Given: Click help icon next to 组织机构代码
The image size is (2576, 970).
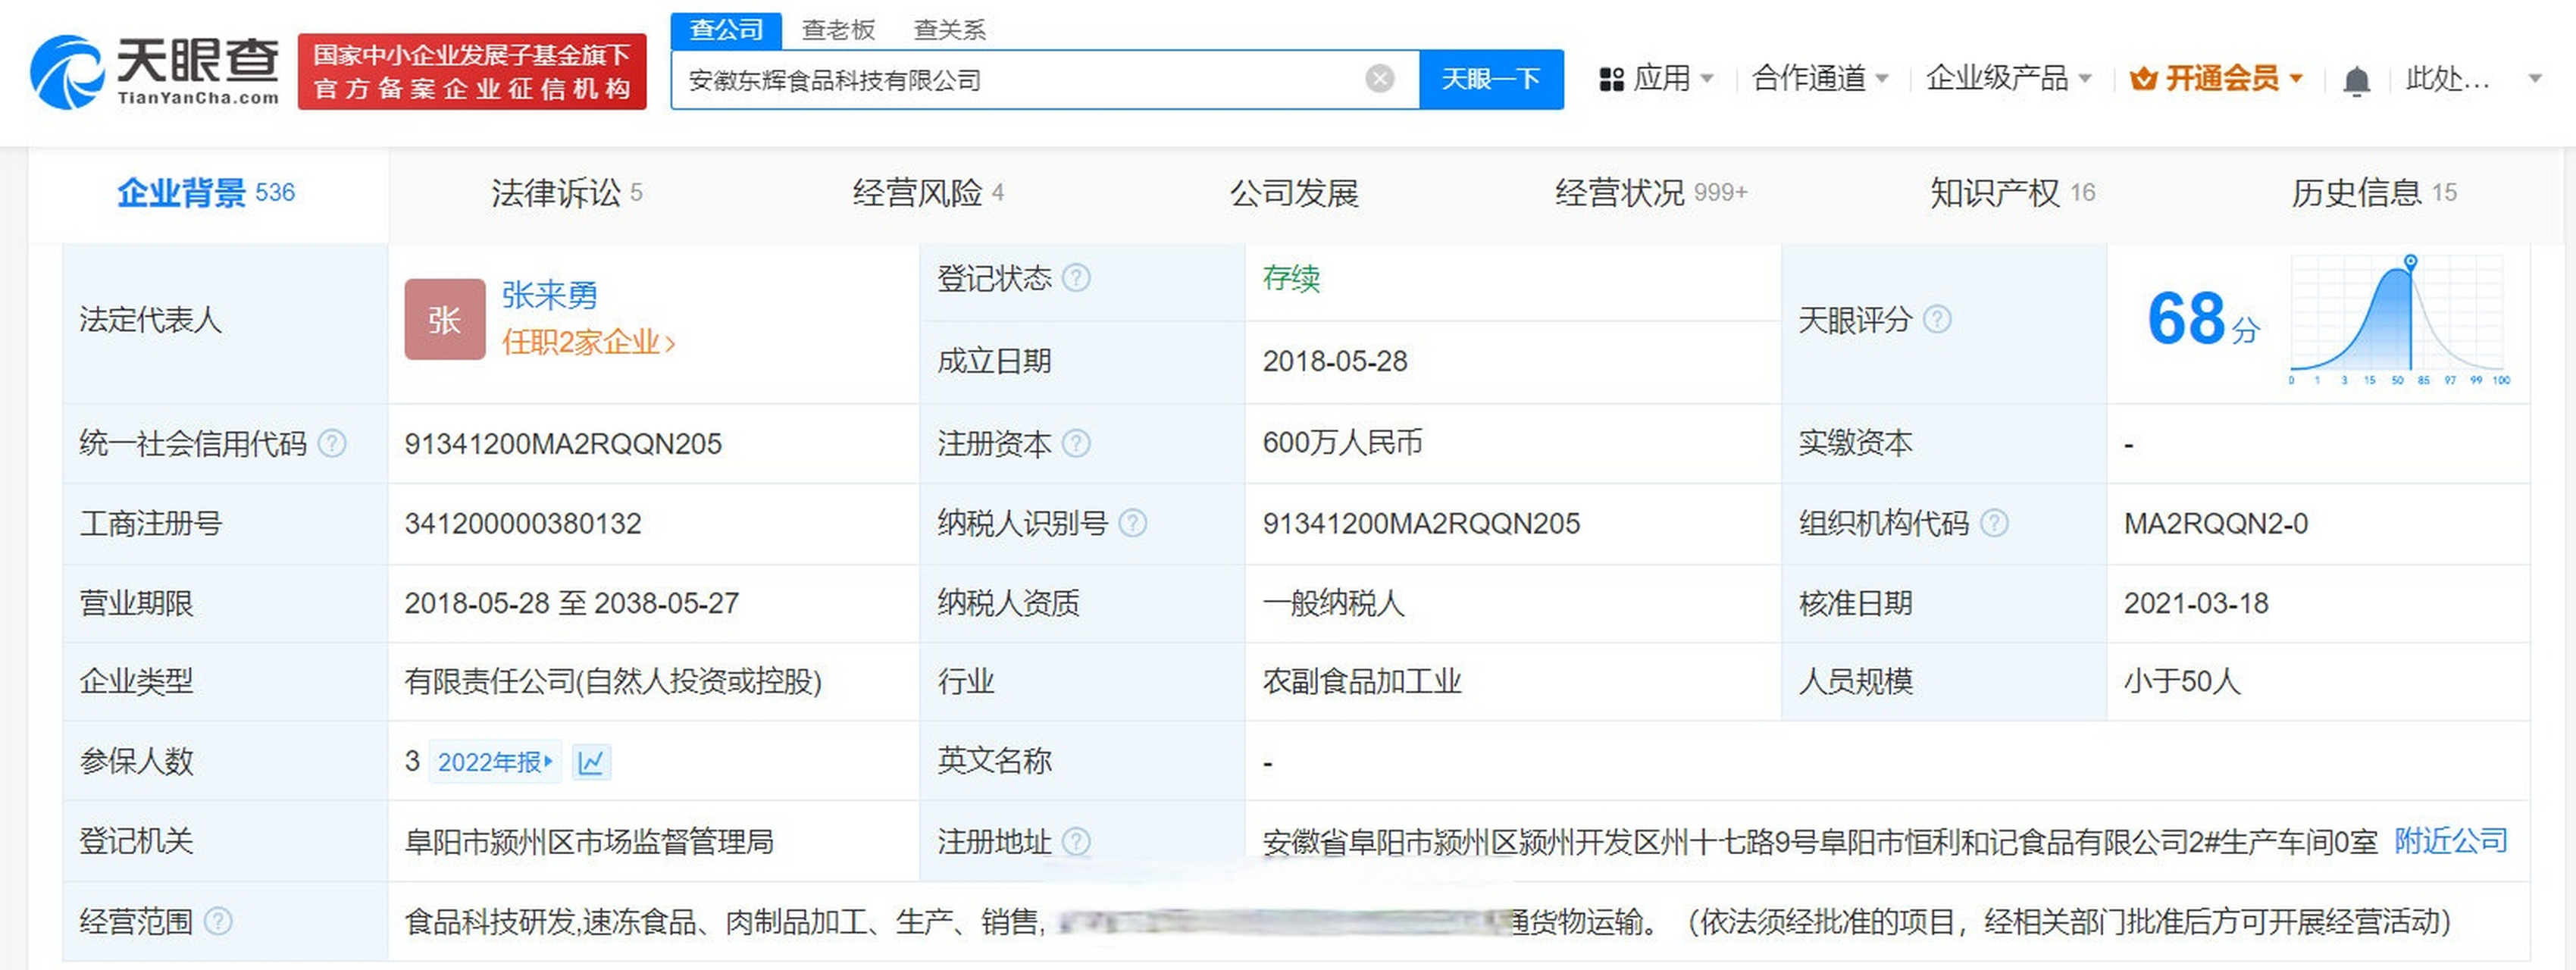Looking at the screenshot, I should click(1994, 523).
